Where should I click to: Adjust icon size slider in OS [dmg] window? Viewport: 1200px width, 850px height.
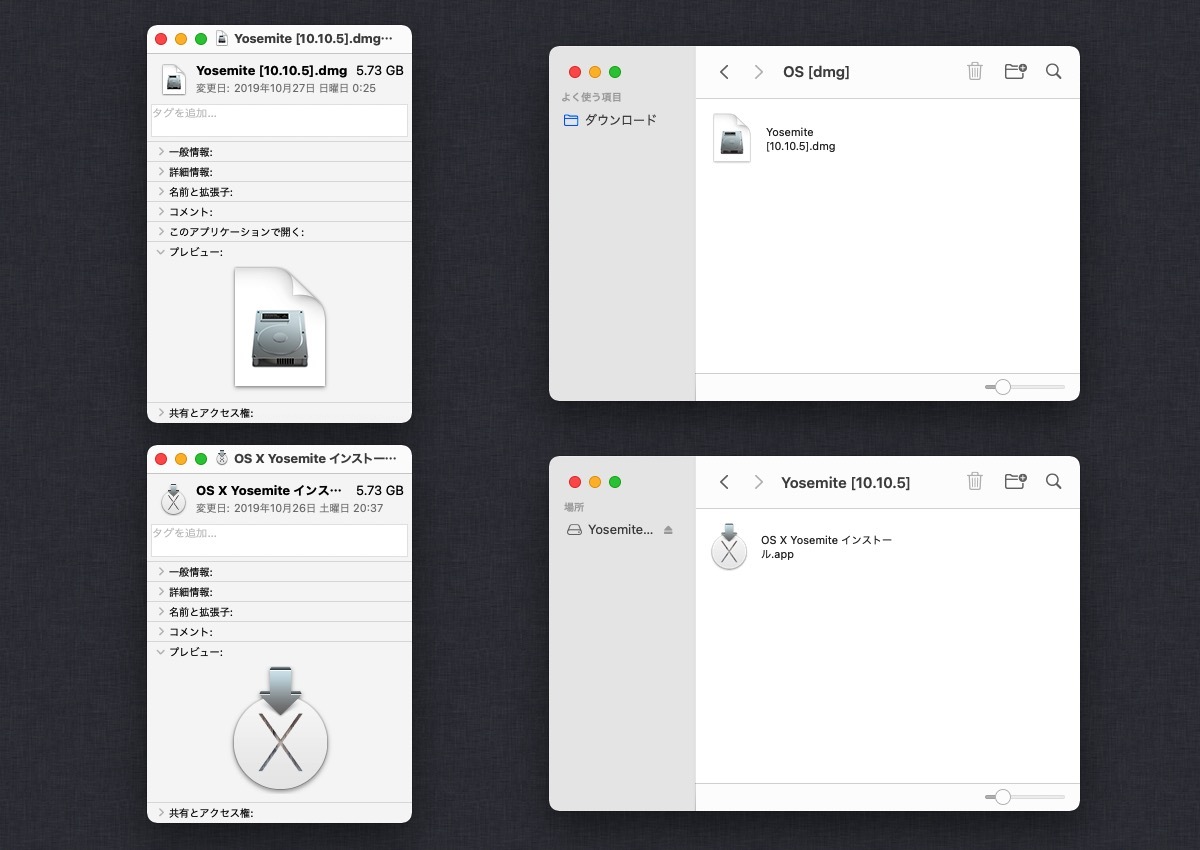pyautogui.click(x=1003, y=387)
